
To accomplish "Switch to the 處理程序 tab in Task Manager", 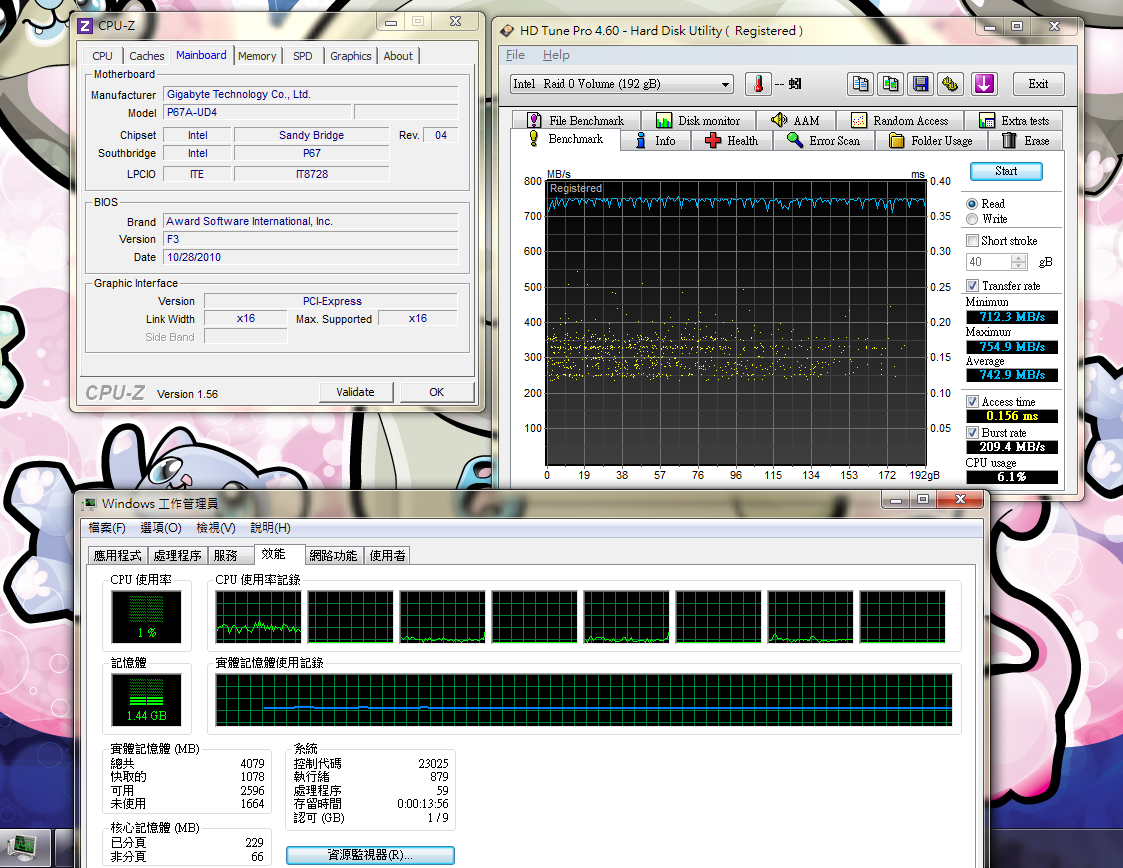I will tap(178, 556).
